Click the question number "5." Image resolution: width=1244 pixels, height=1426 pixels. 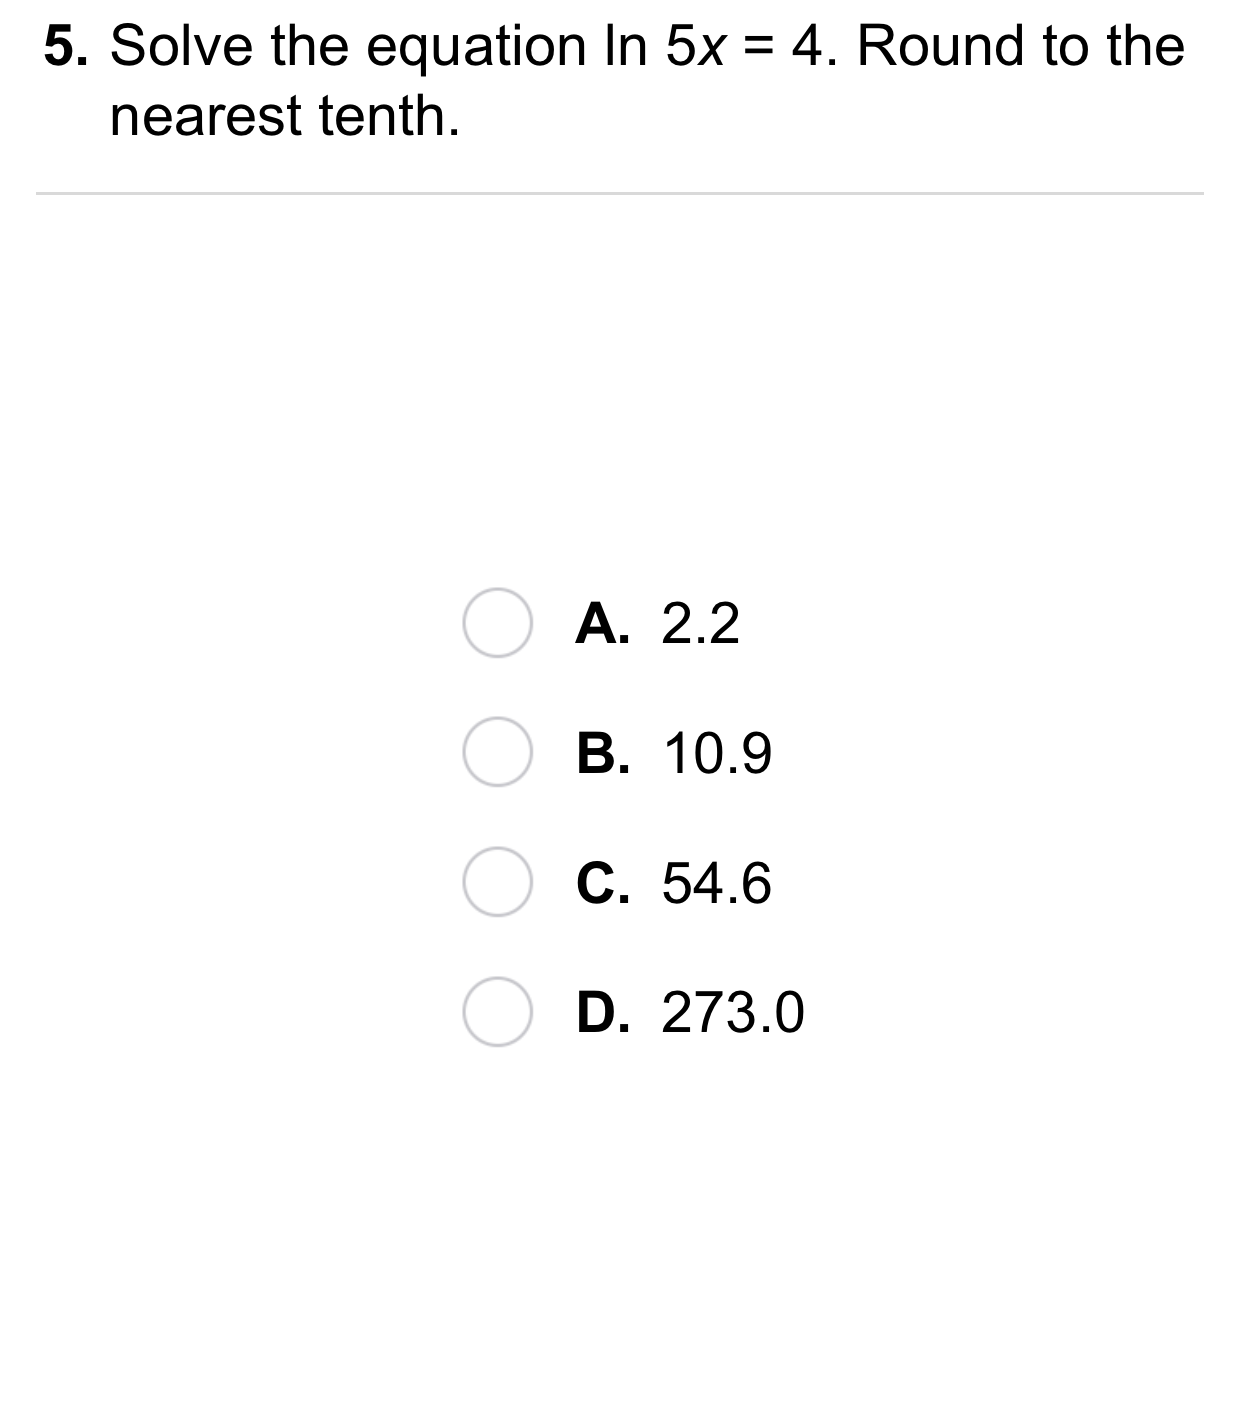coord(67,46)
